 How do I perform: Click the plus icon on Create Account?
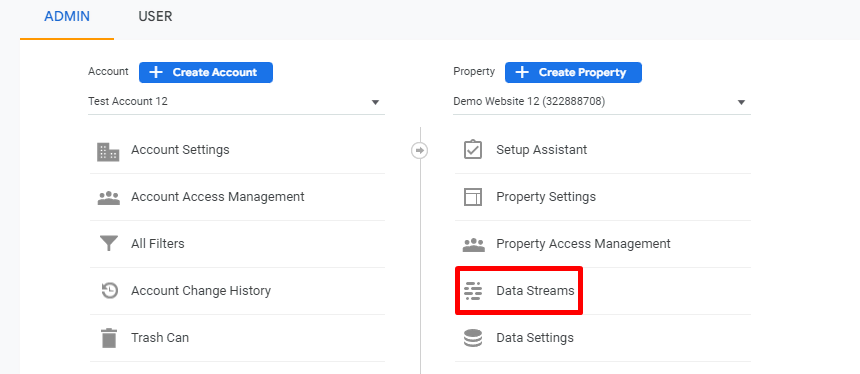point(156,72)
